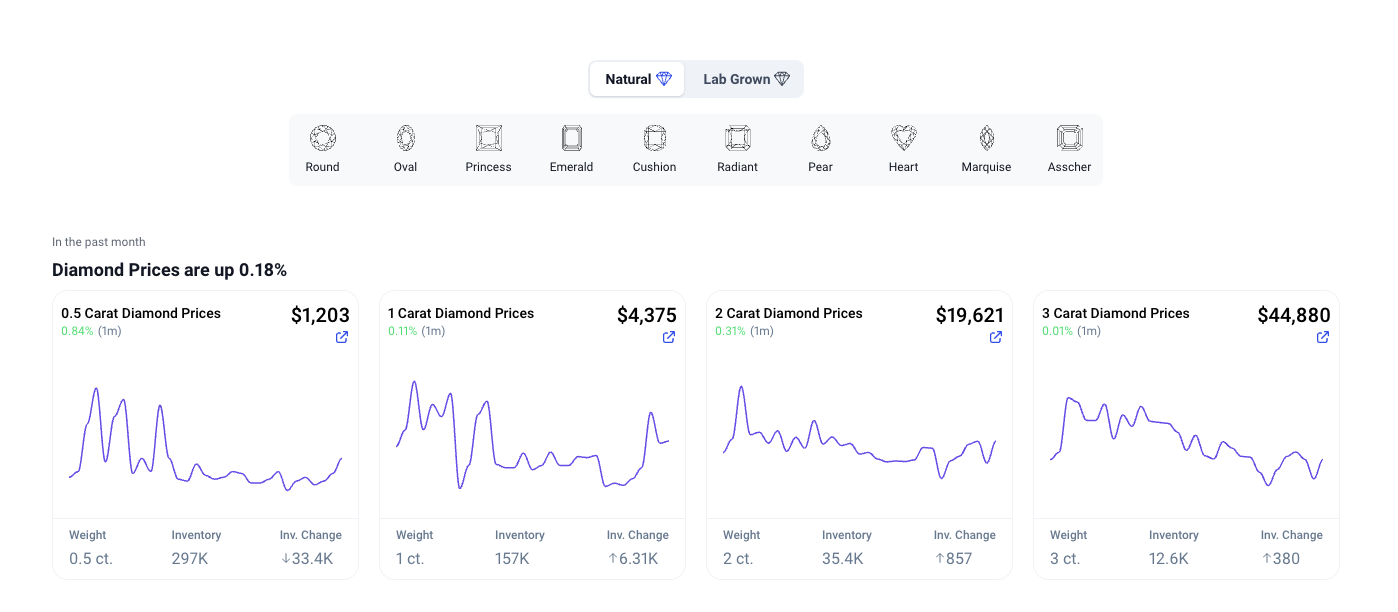Pick the Cushion cut shape icon

point(655,138)
